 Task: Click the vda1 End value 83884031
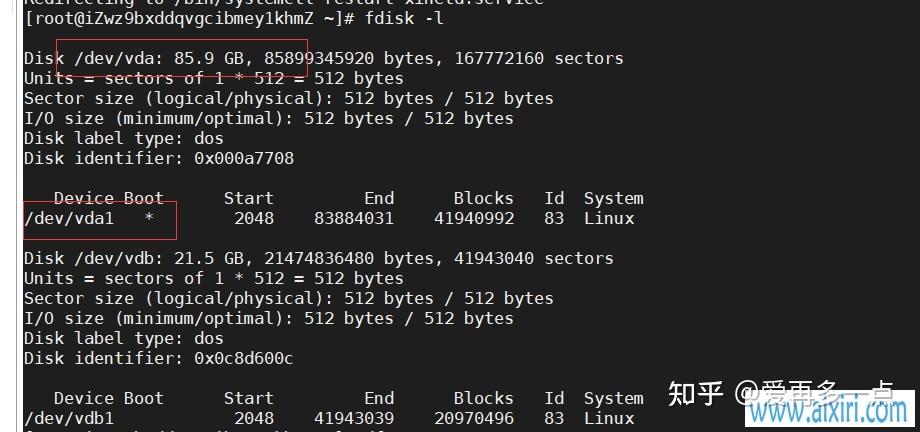354,219
